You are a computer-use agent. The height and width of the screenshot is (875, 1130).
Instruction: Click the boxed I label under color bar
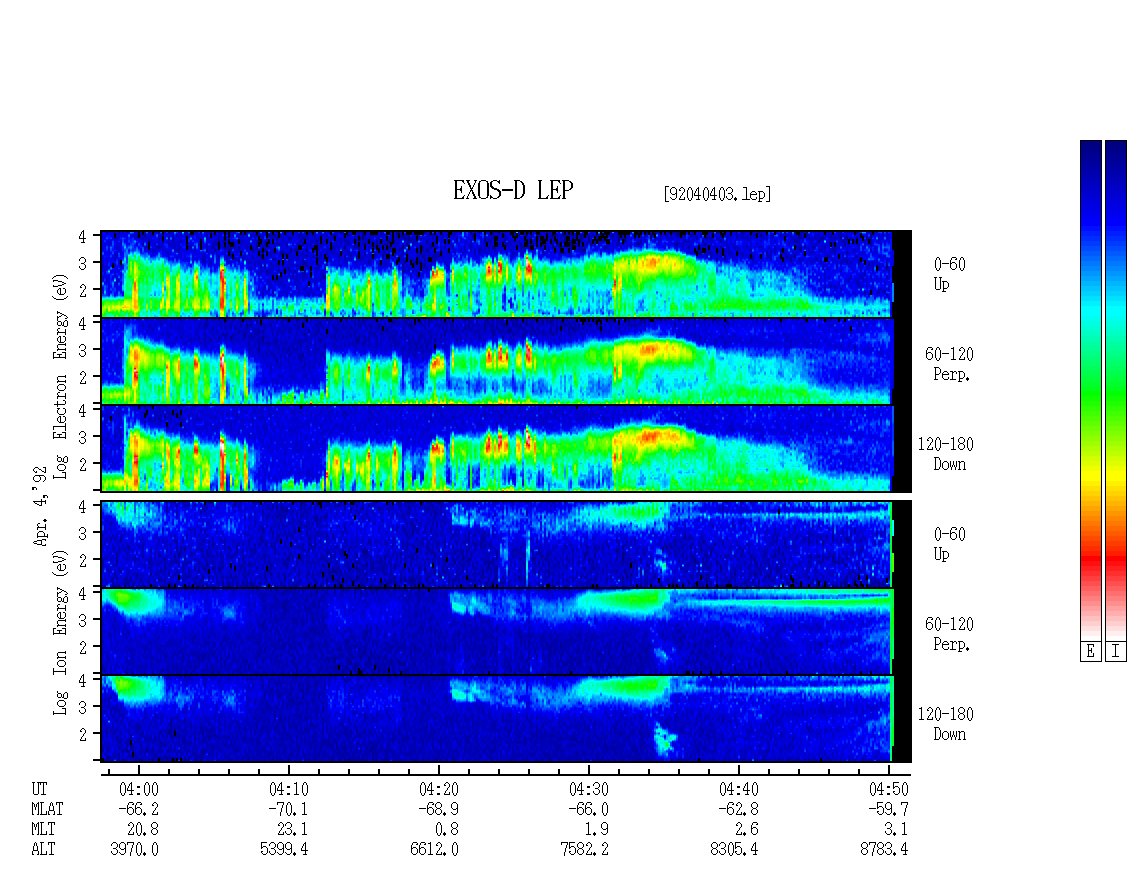click(x=1116, y=652)
